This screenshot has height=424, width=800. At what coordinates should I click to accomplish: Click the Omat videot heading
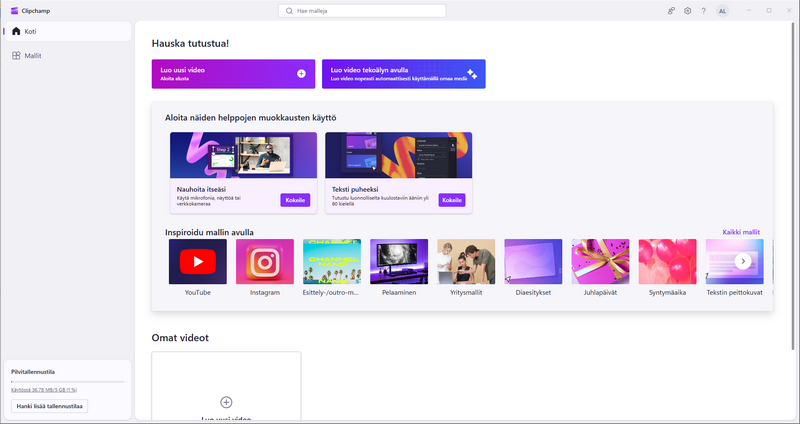tap(180, 338)
